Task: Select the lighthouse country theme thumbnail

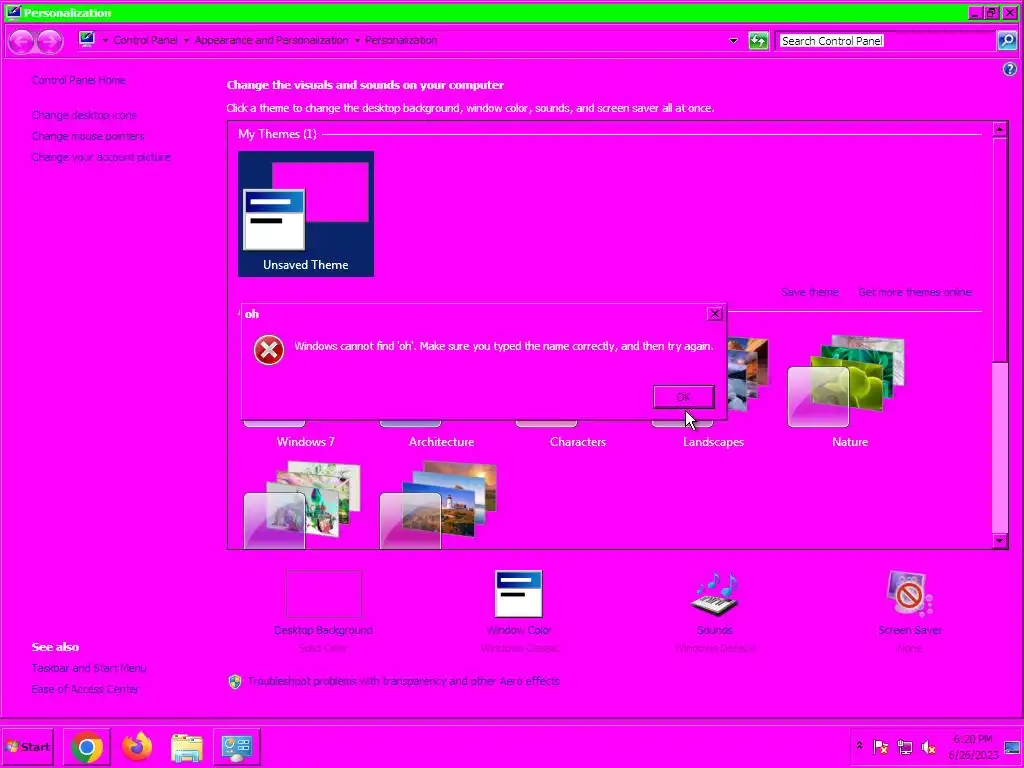Action: 439,504
